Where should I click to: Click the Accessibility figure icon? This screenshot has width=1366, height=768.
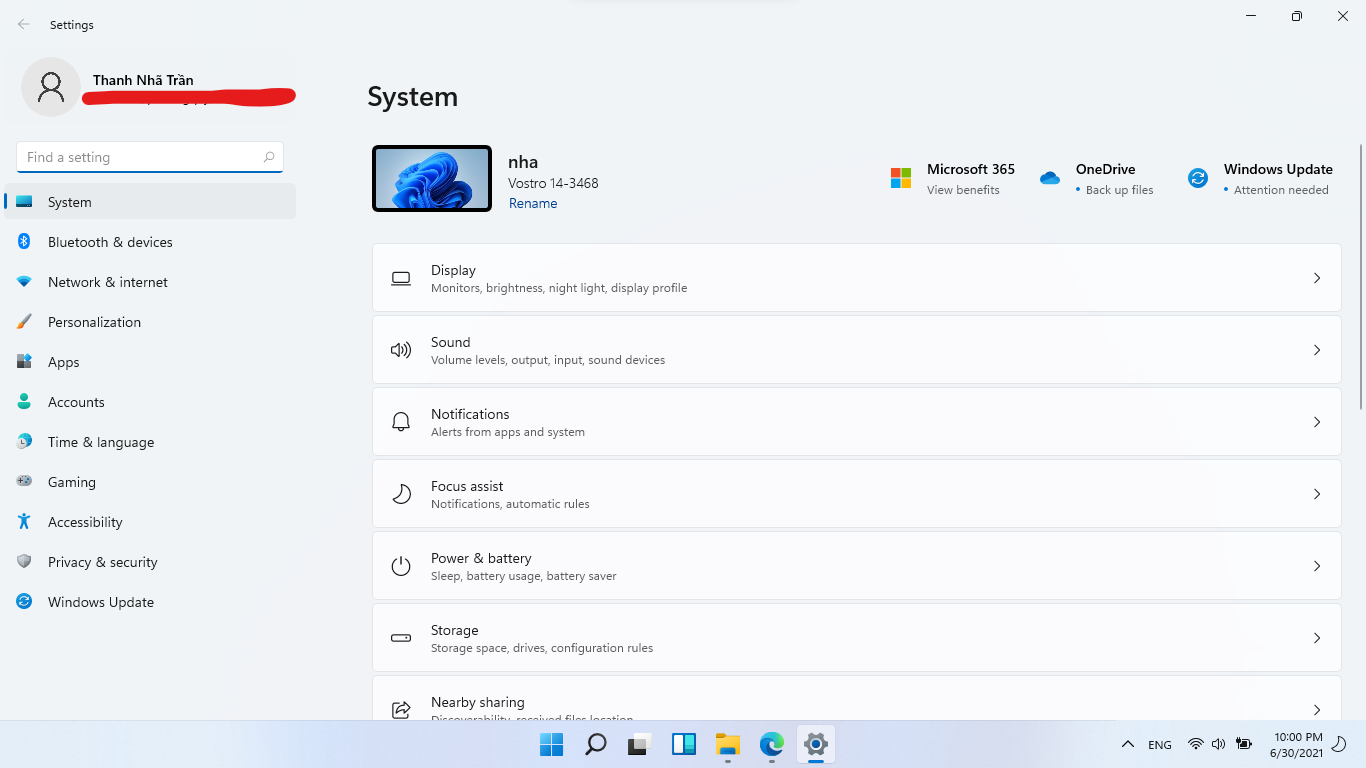click(x=24, y=522)
